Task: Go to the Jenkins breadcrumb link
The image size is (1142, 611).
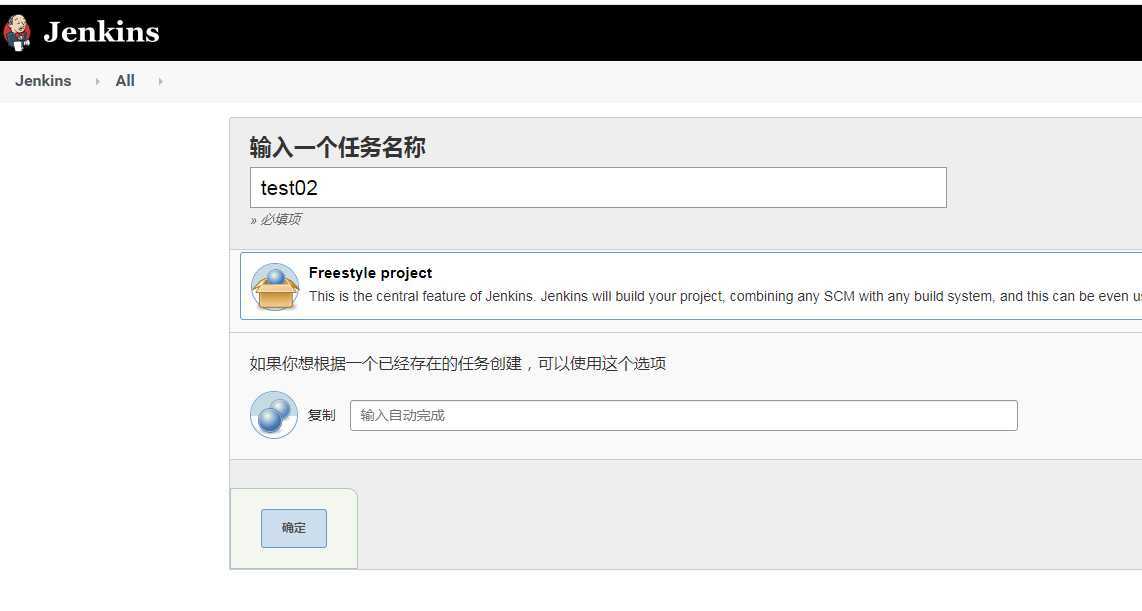Action: [x=43, y=81]
